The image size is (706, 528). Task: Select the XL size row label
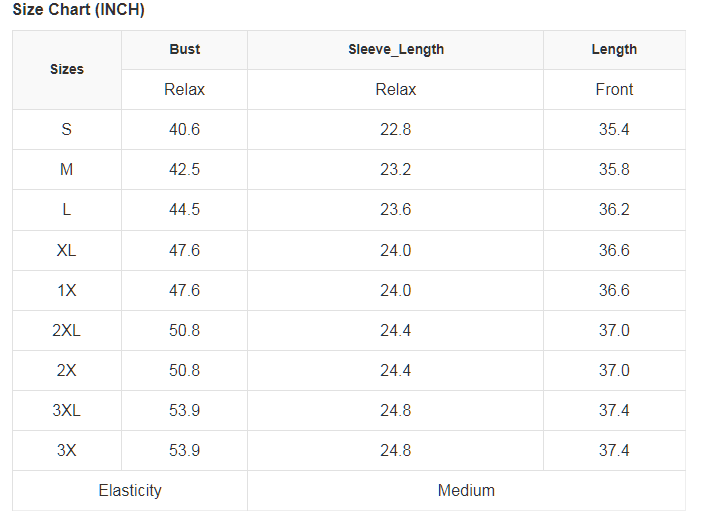67,250
